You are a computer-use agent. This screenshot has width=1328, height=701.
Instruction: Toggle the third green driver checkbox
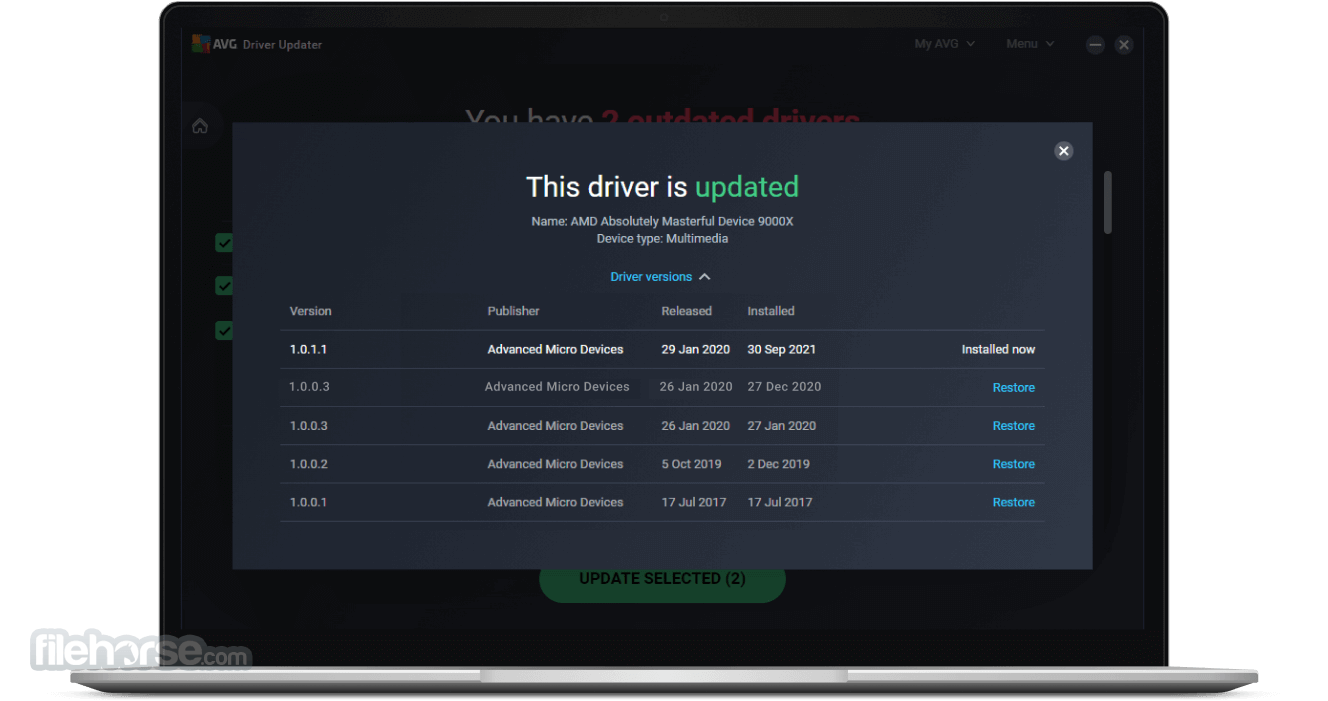click(224, 330)
